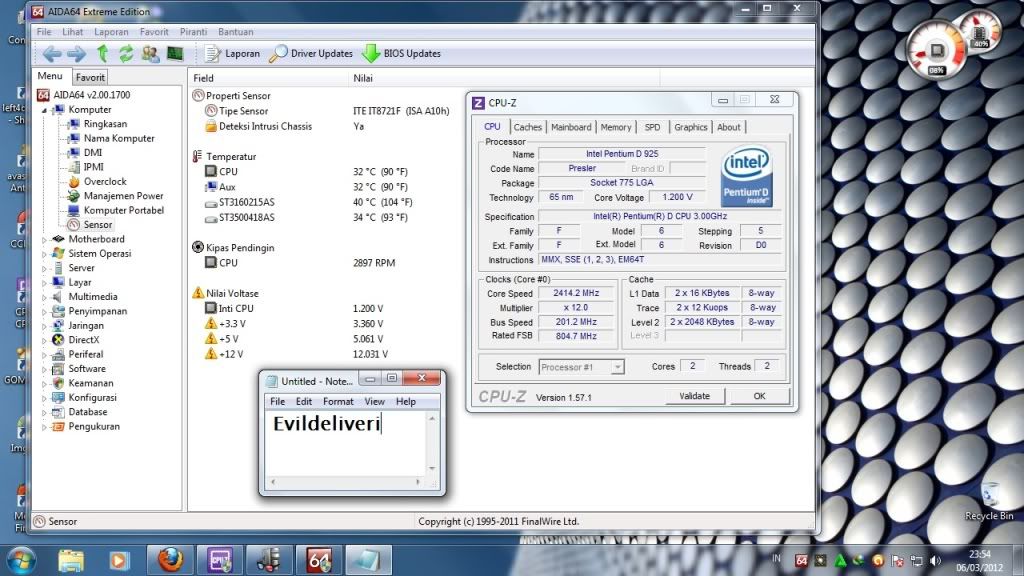The width and height of the screenshot is (1024, 576).
Task: Switch to CPU-Z Memory tab
Action: tap(616, 127)
